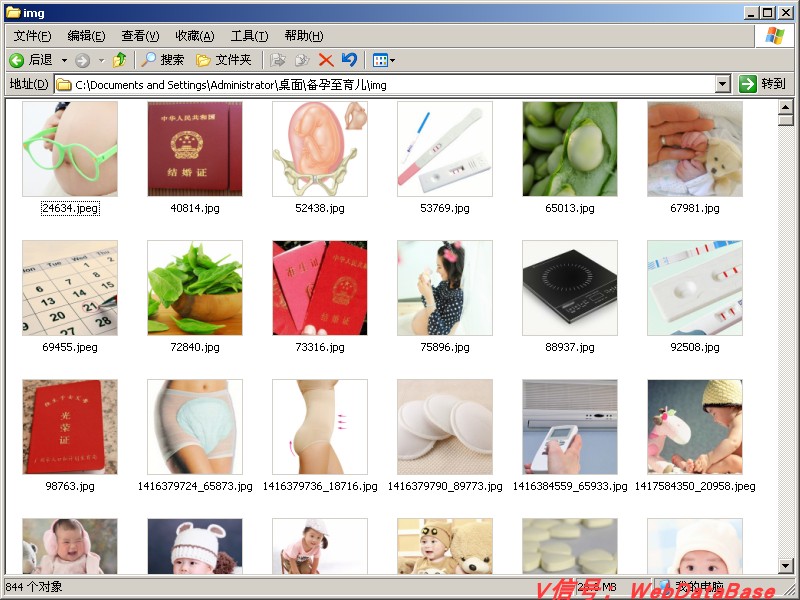Click the Windows flag logo
This screenshot has width=800, height=600.
(x=774, y=36)
